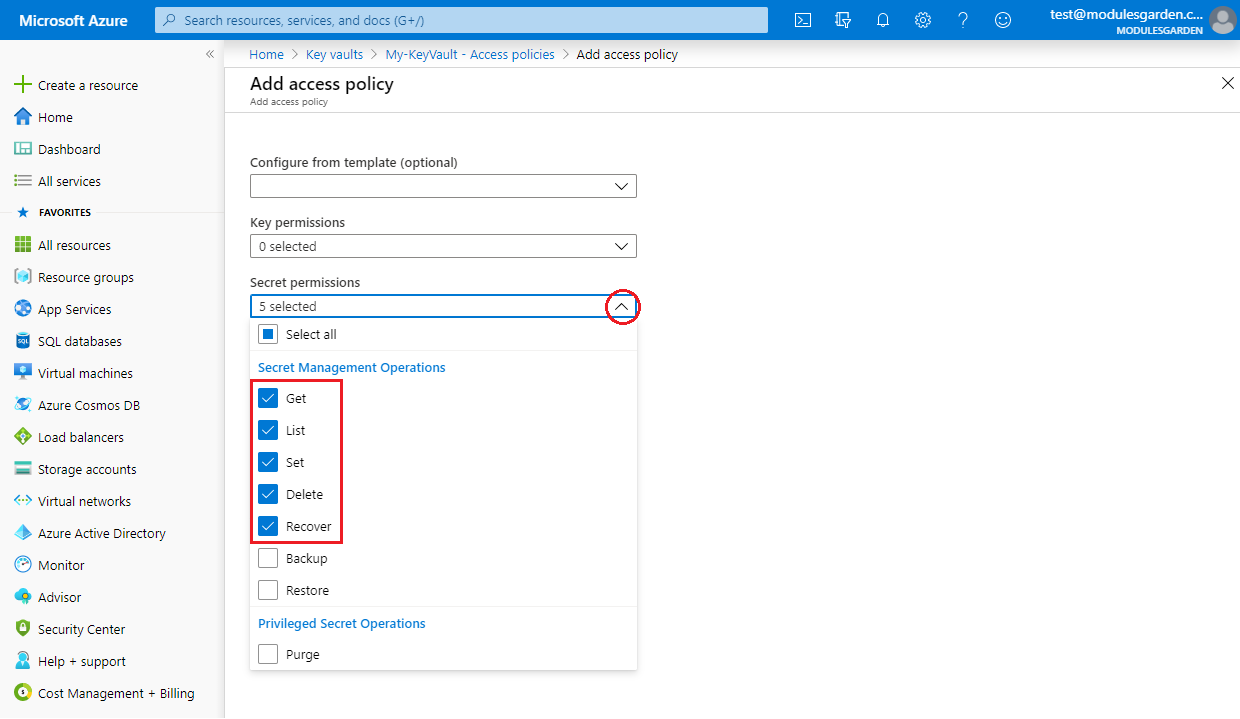This screenshot has width=1240, height=719.
Task: Click the Load balancers diamond icon
Action: coord(23,437)
